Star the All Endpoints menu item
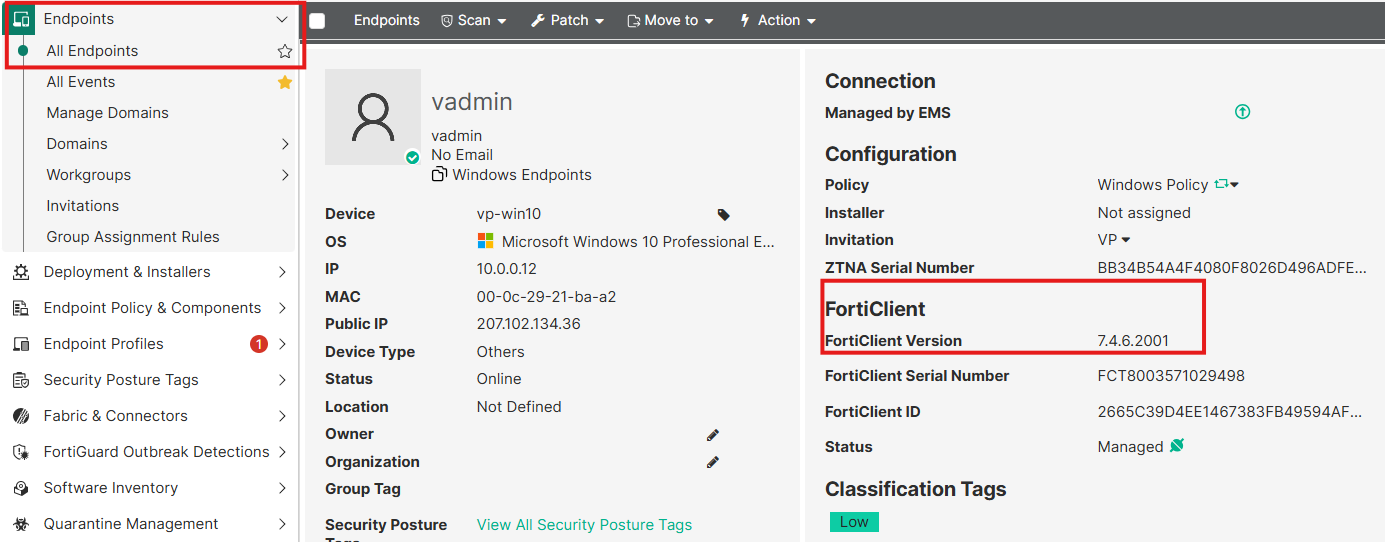1385x542 pixels. click(x=285, y=51)
